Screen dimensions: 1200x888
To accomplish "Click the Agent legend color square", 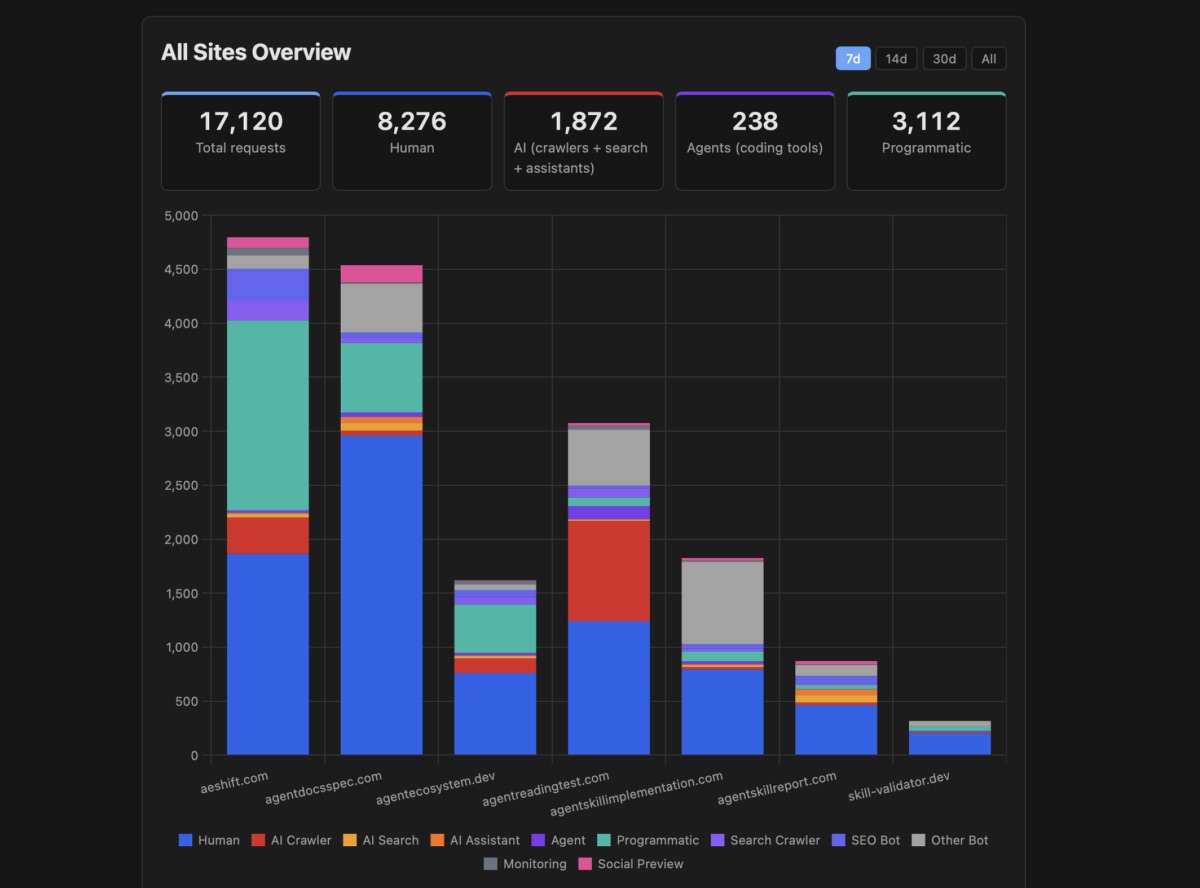I will (x=536, y=840).
